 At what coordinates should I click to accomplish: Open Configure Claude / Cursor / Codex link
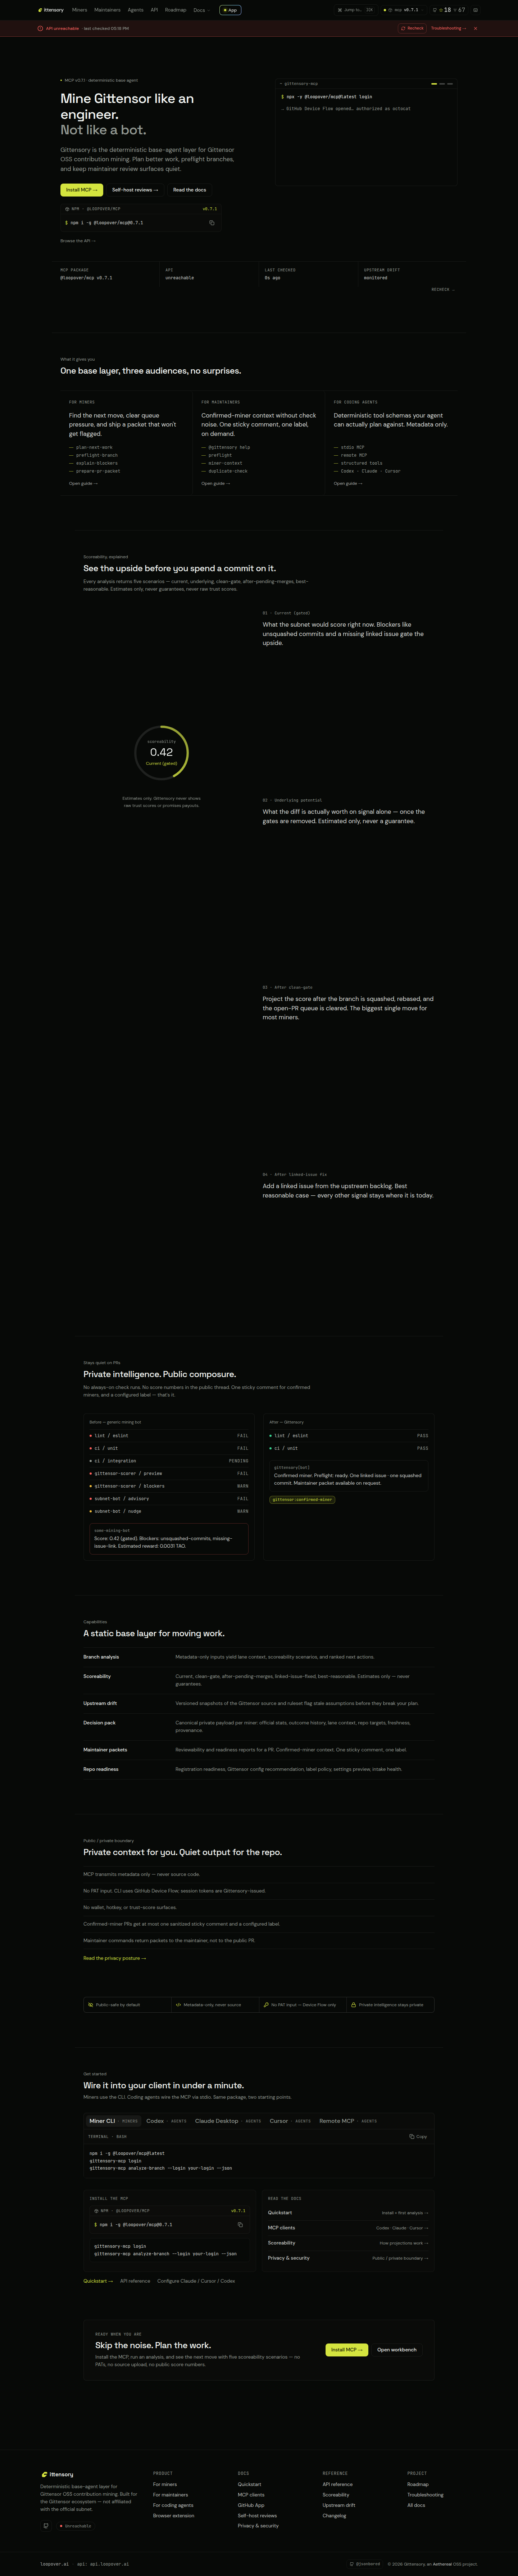[196, 2281]
